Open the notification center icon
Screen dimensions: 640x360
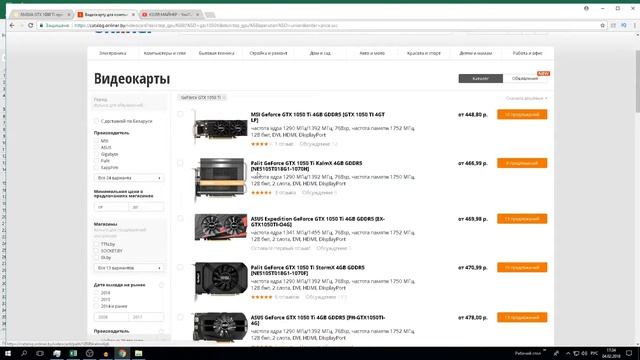coord(629,353)
